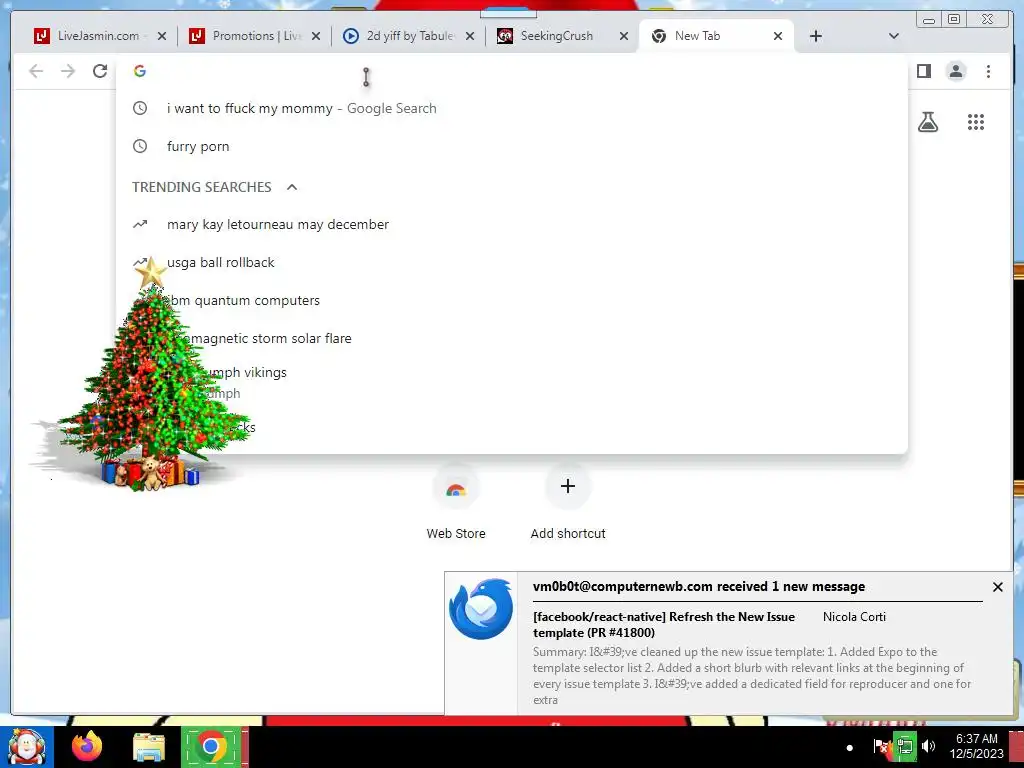Click the trending arrow beside mary kay letourneau

click(x=140, y=224)
